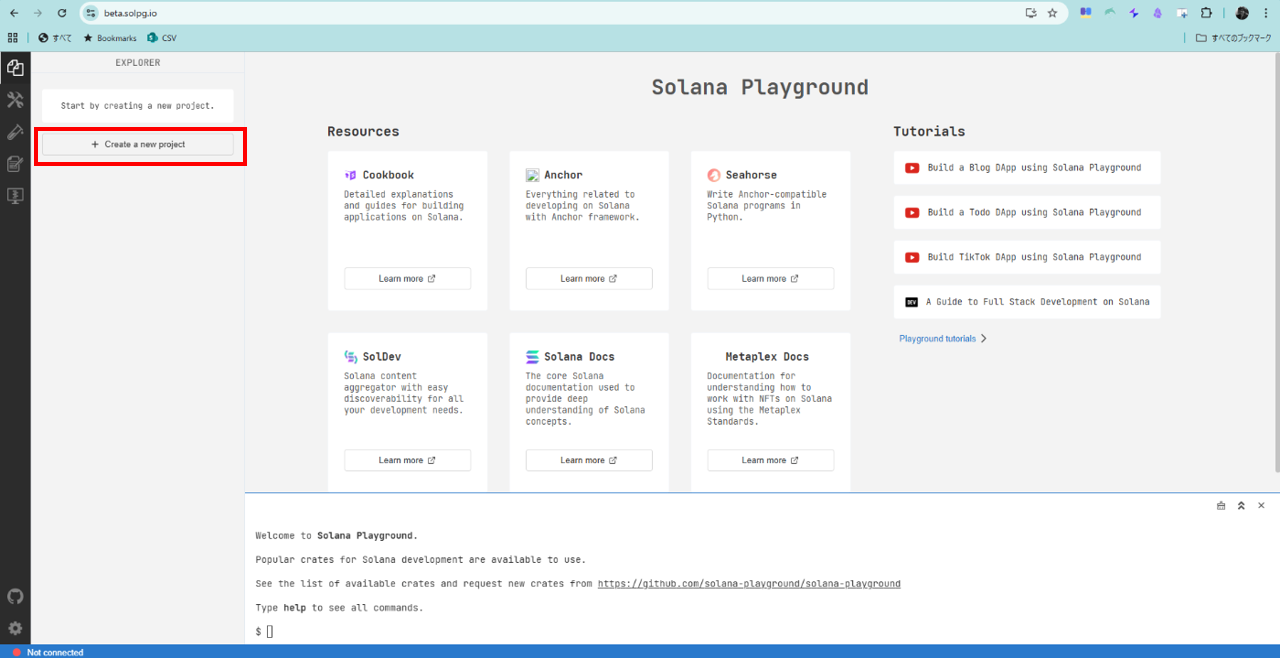
Task: Open the Bookmarks folder in bookmarks bar
Action: click(110, 38)
